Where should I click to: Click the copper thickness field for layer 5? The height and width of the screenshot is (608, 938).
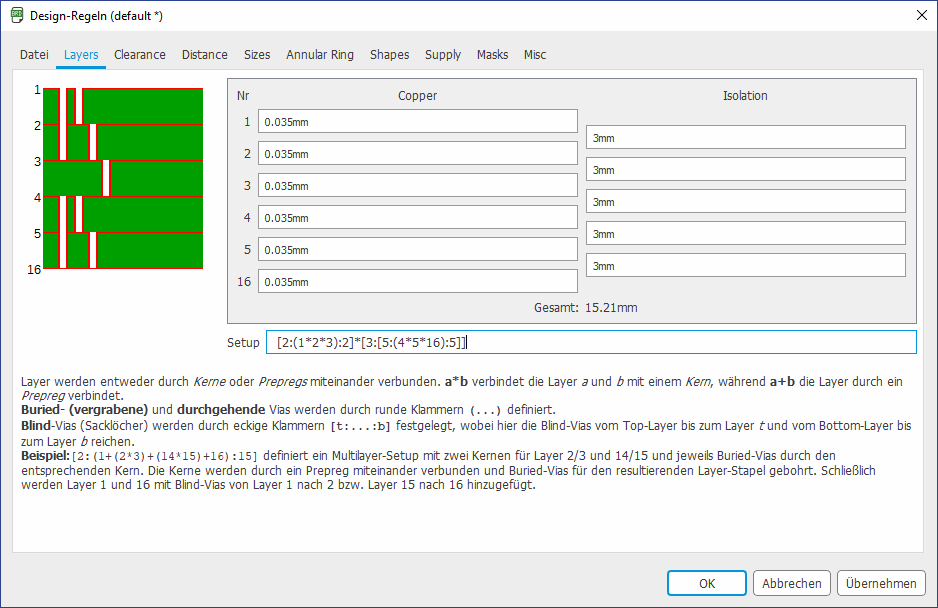point(418,250)
